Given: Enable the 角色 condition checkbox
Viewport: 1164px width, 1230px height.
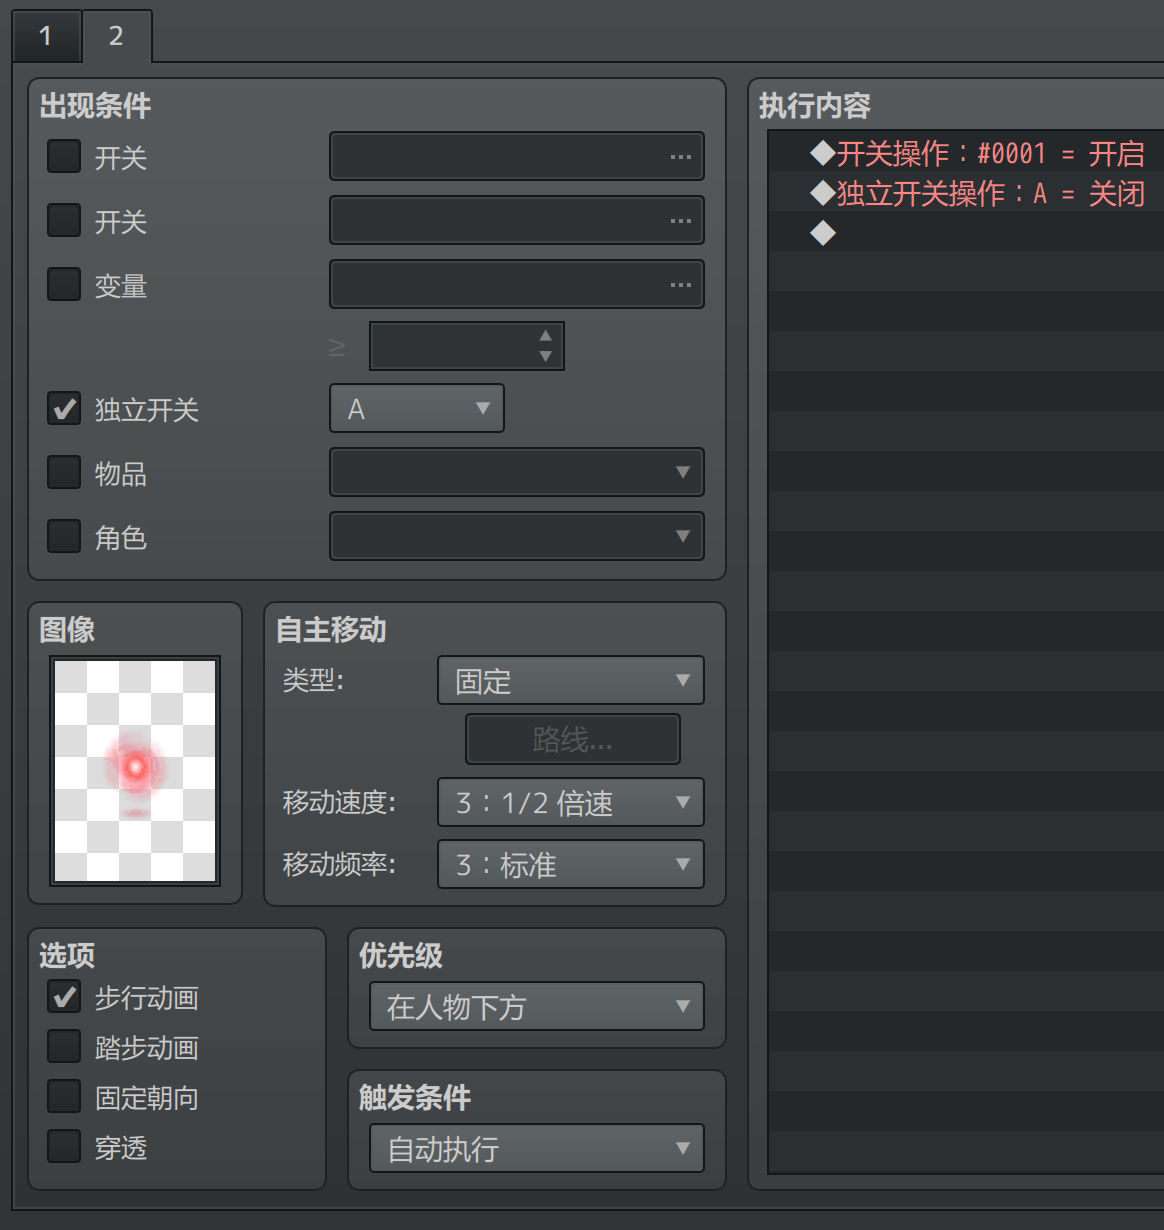Looking at the screenshot, I should click(x=64, y=536).
